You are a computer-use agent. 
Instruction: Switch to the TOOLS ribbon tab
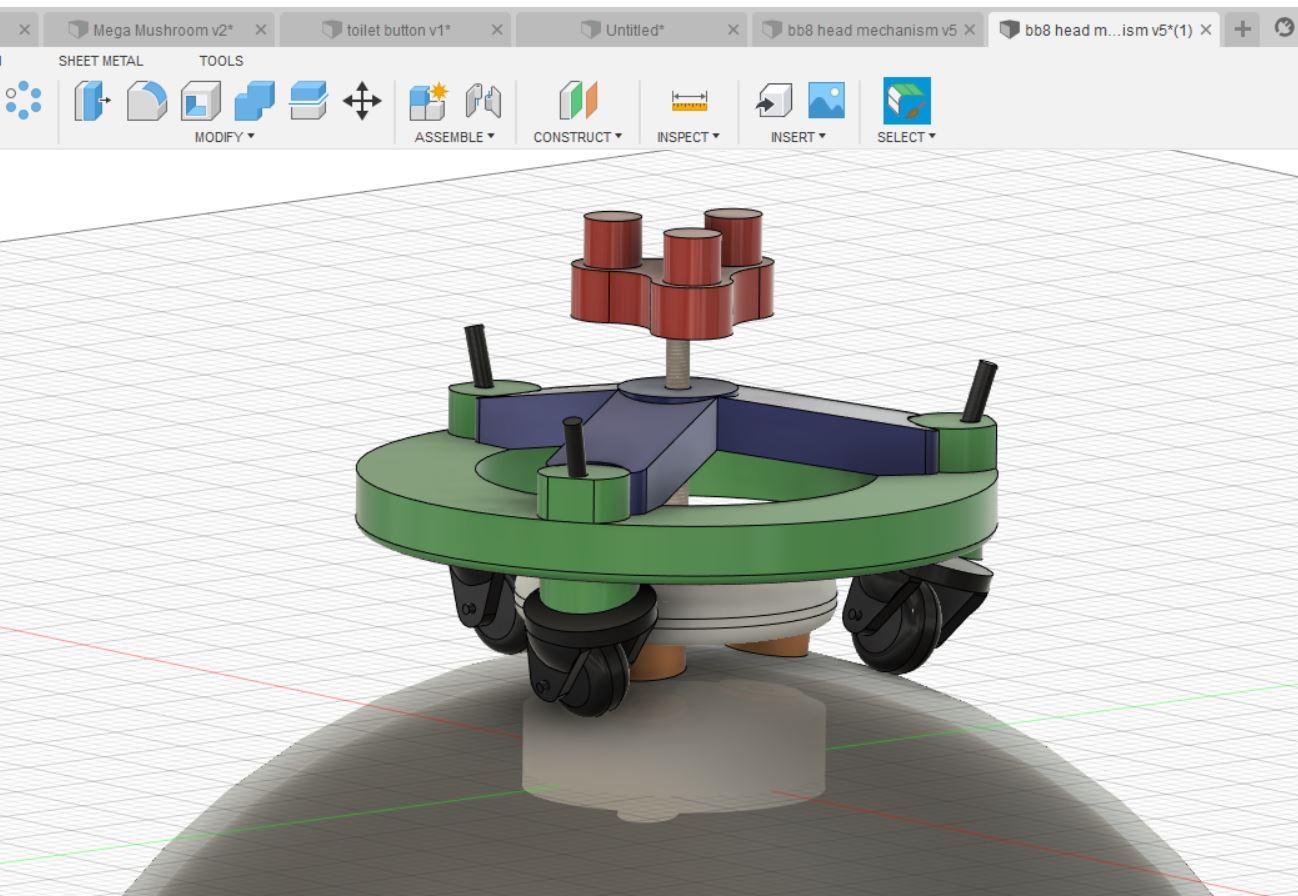click(221, 61)
